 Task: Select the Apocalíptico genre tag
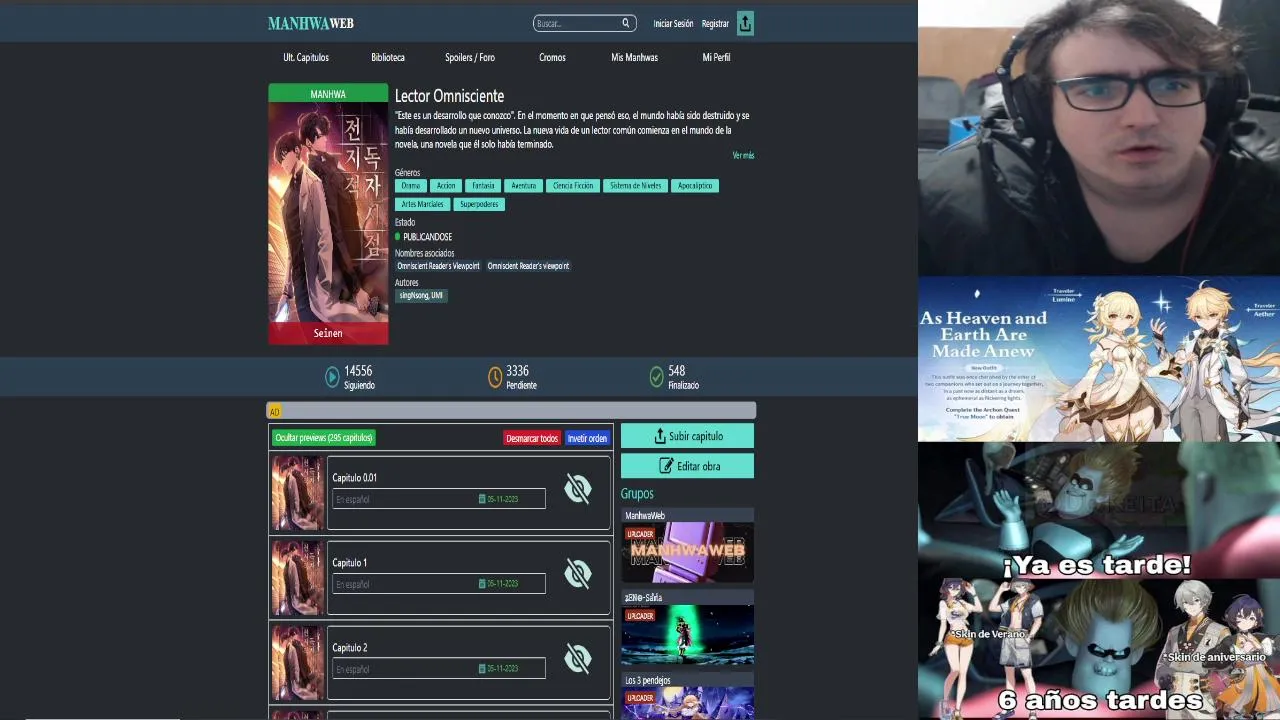tap(695, 185)
